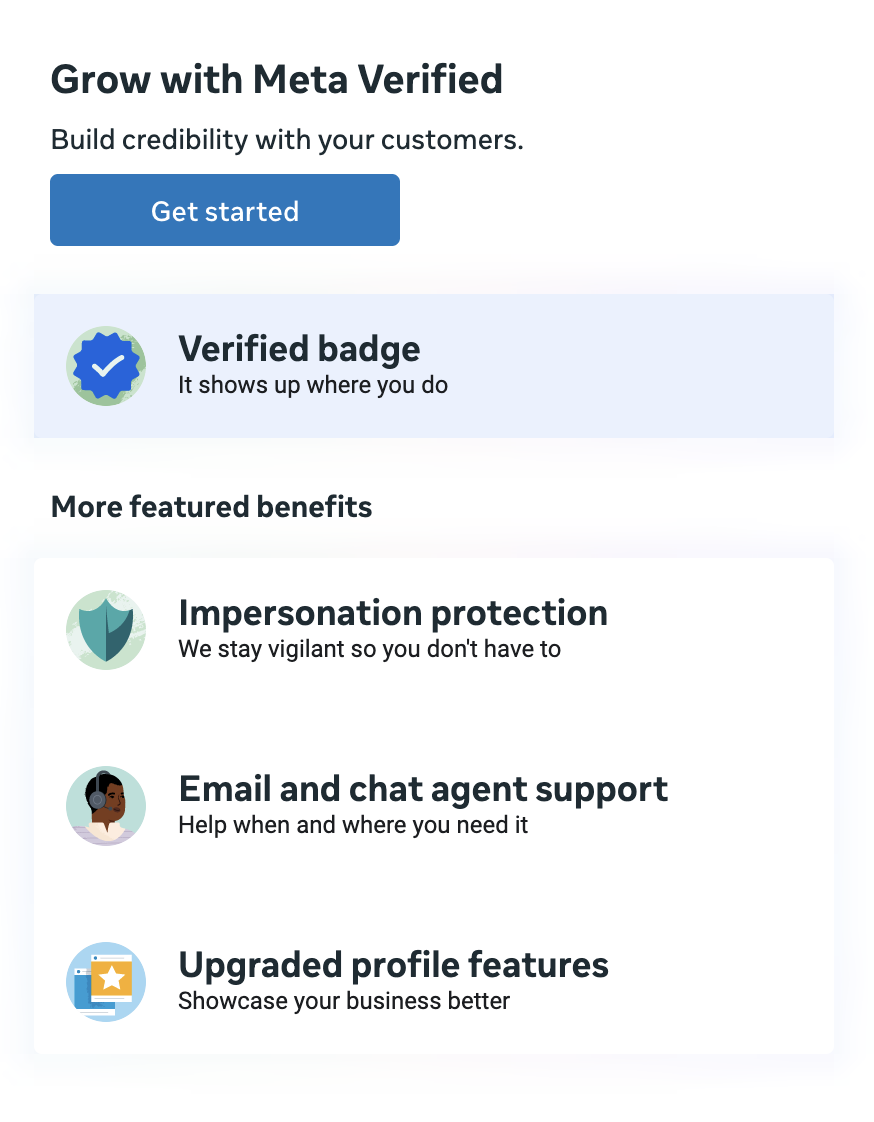Click "Showcase your business better" description
874x1122 pixels.
344,1001
